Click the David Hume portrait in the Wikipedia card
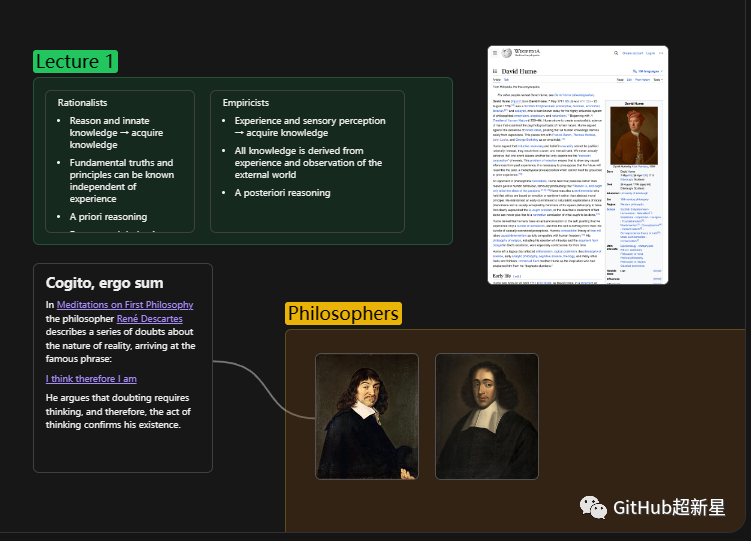751x541 pixels. (x=634, y=136)
